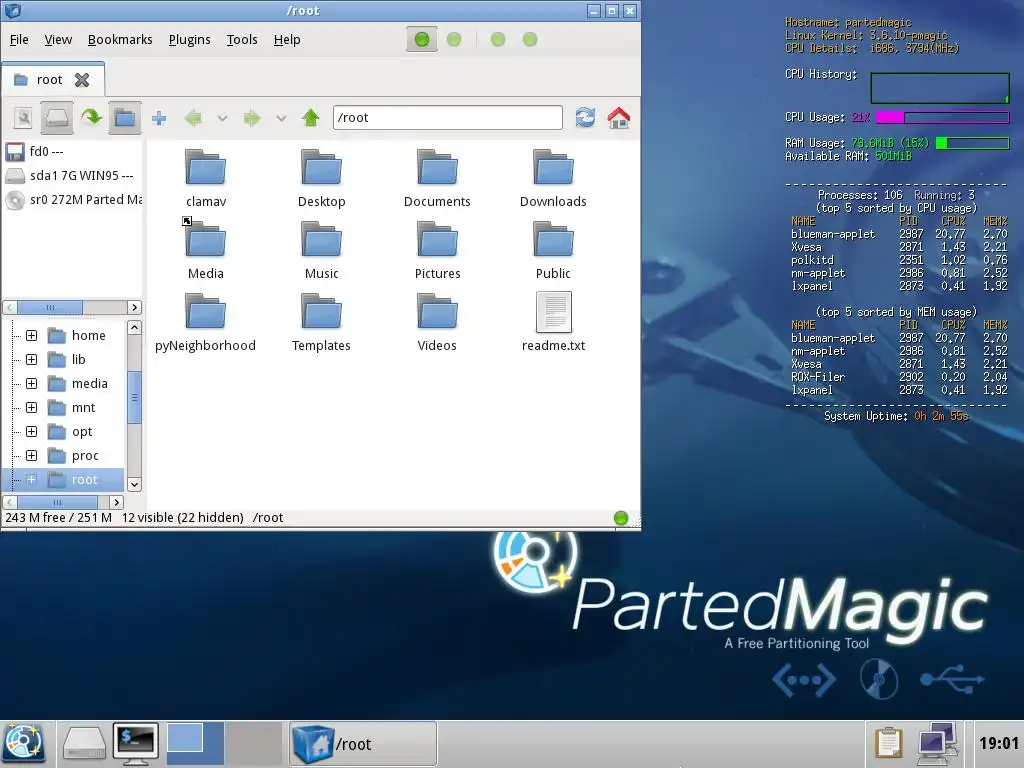The image size is (1024, 768).
Task: Click the directory tree vertical scrollbar thumb
Action: 135,397
